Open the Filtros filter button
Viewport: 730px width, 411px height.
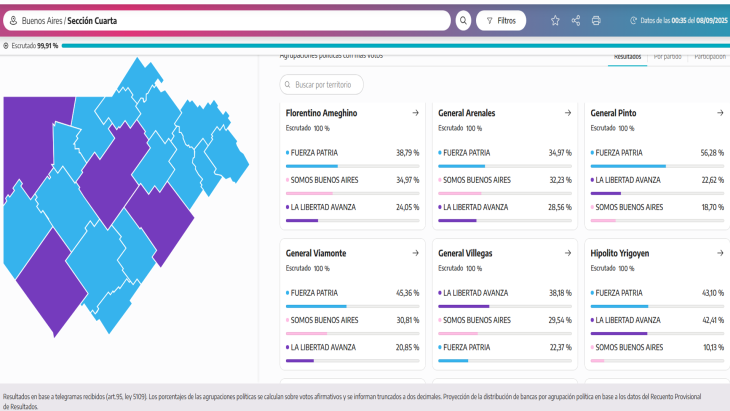pos(501,20)
